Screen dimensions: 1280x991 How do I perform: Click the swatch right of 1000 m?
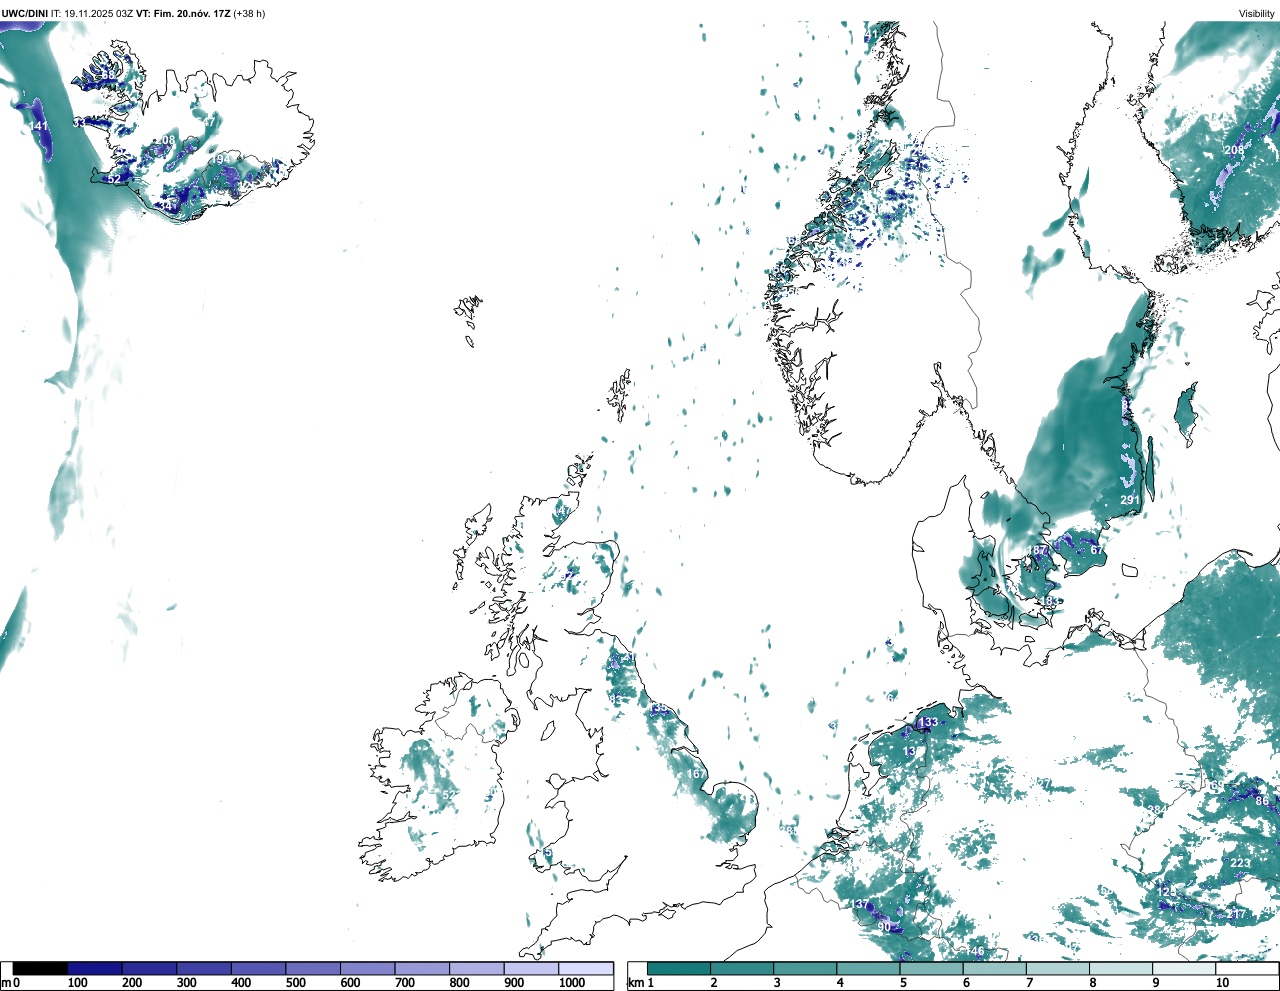click(586, 968)
